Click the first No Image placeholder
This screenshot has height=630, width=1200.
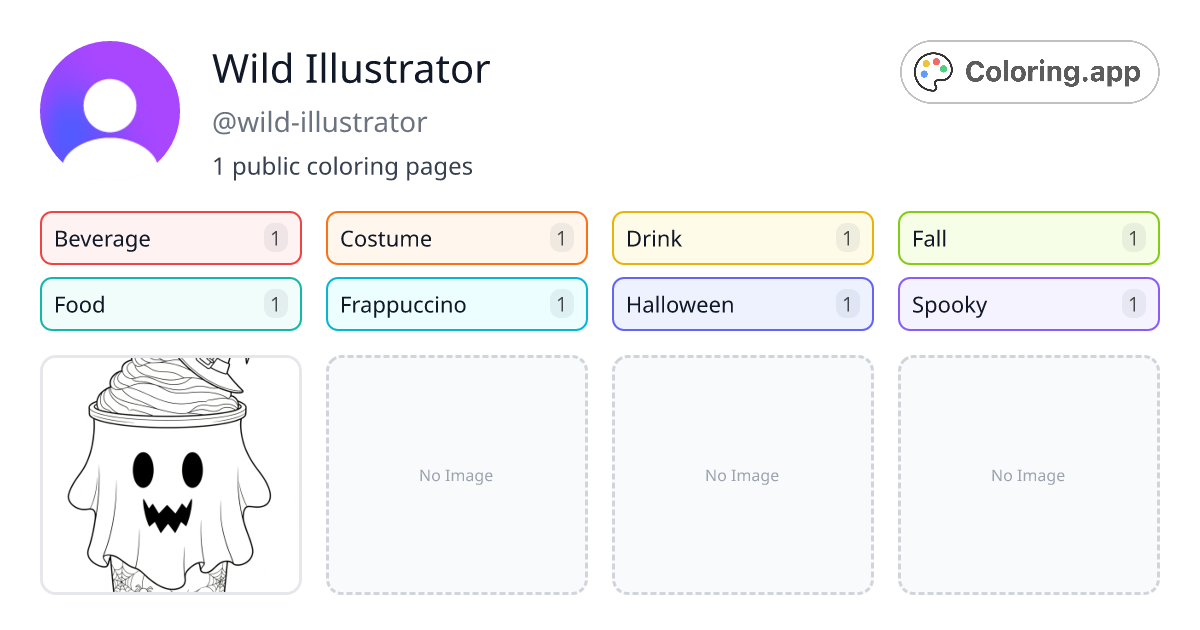coord(456,475)
